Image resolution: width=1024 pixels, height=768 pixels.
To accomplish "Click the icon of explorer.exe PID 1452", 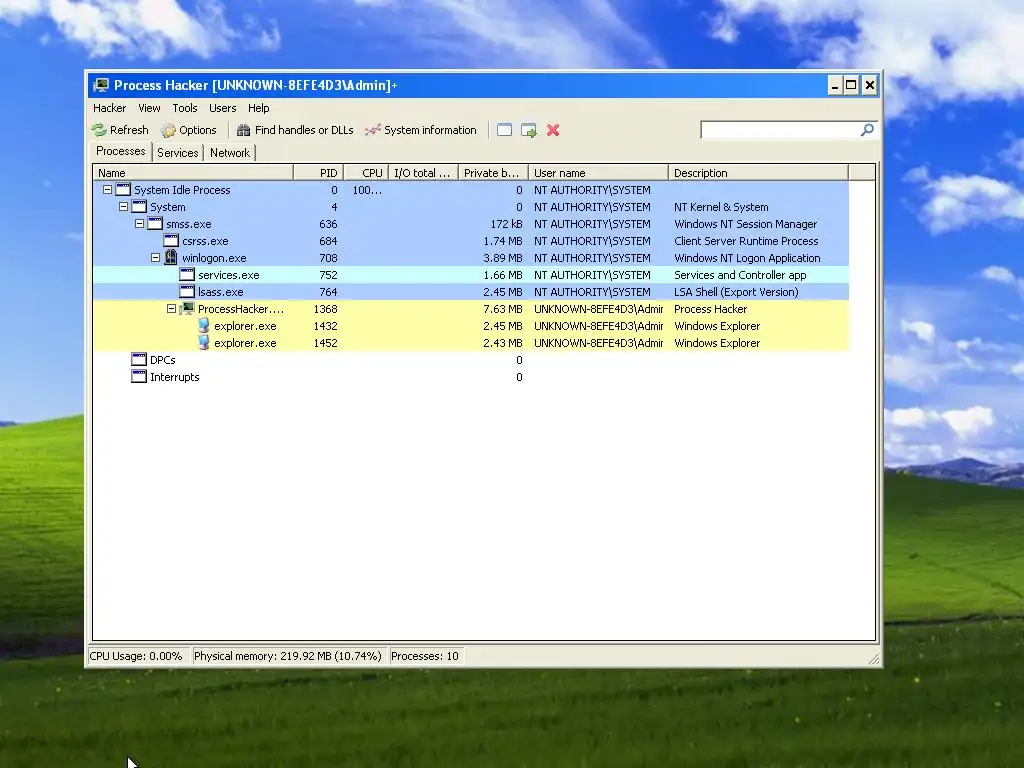I will tap(204, 343).
